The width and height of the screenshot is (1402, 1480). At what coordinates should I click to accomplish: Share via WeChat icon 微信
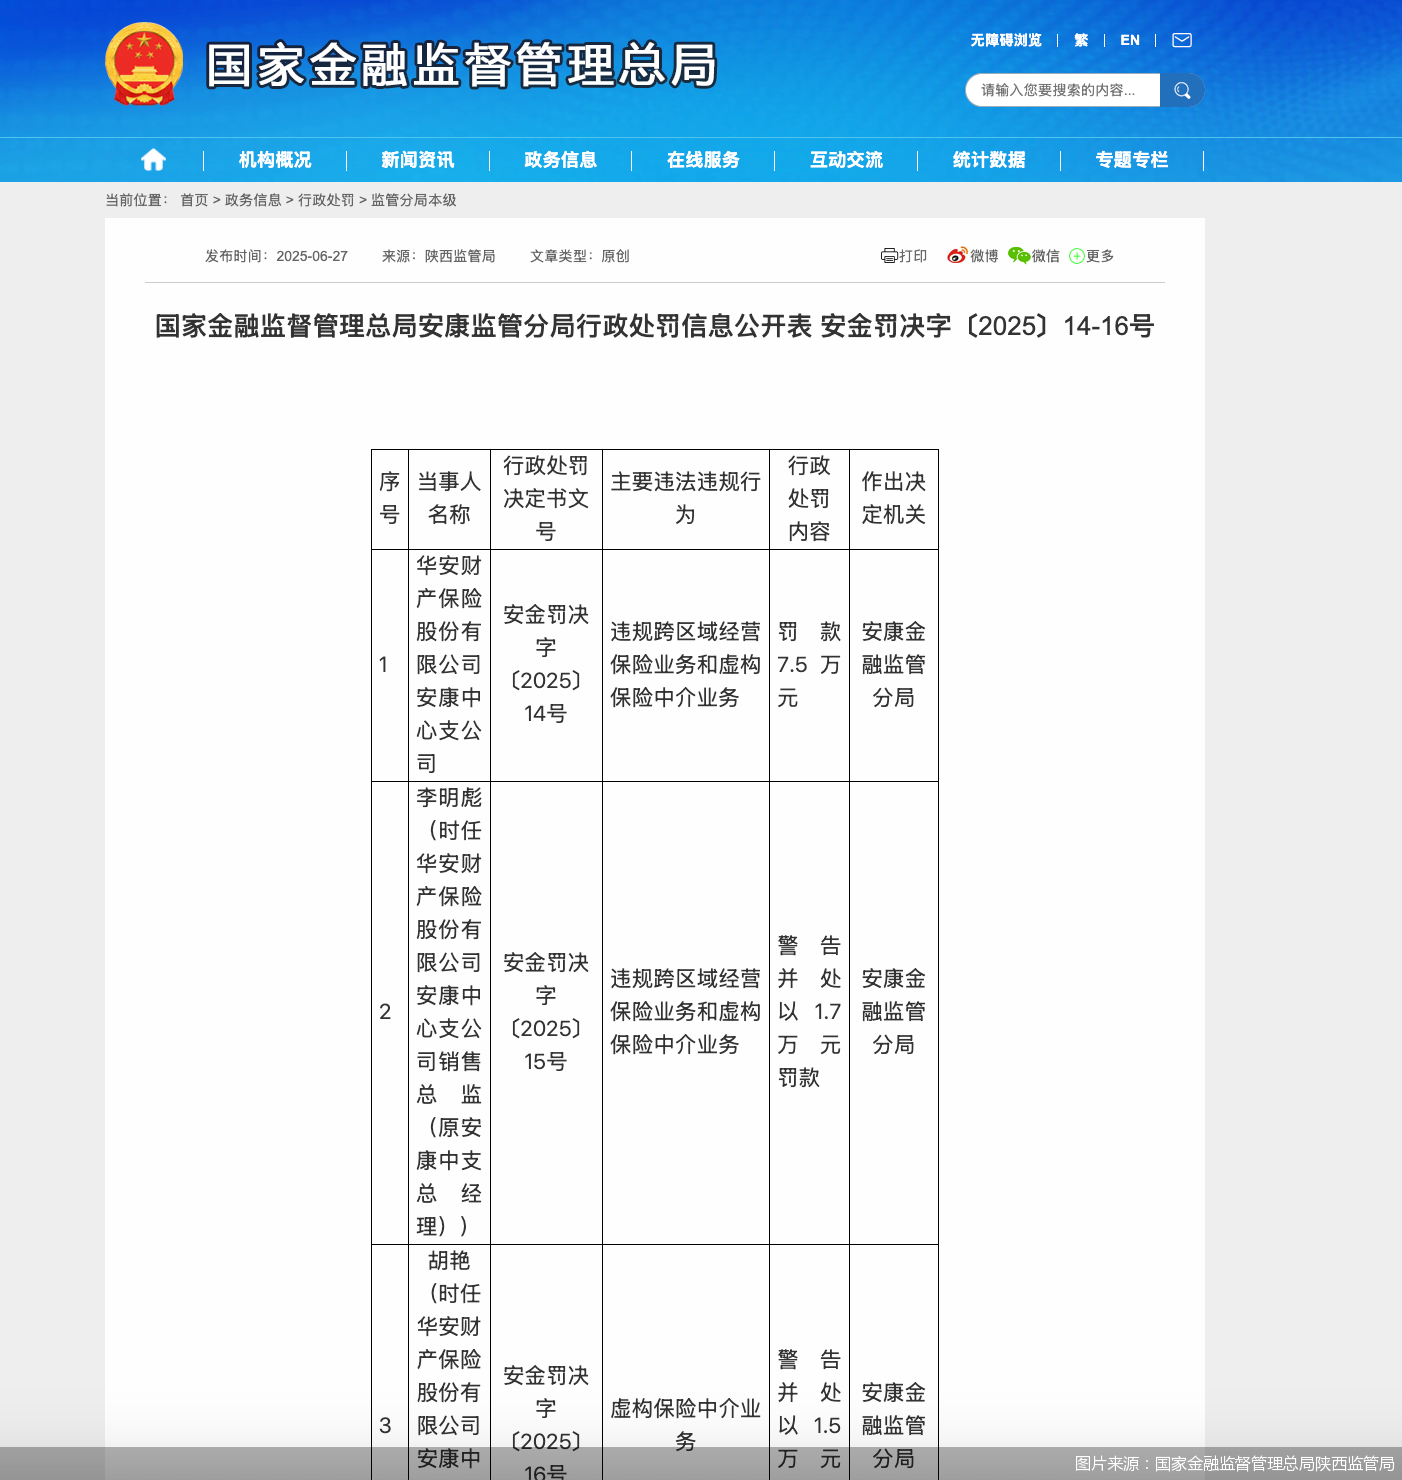(x=1034, y=256)
